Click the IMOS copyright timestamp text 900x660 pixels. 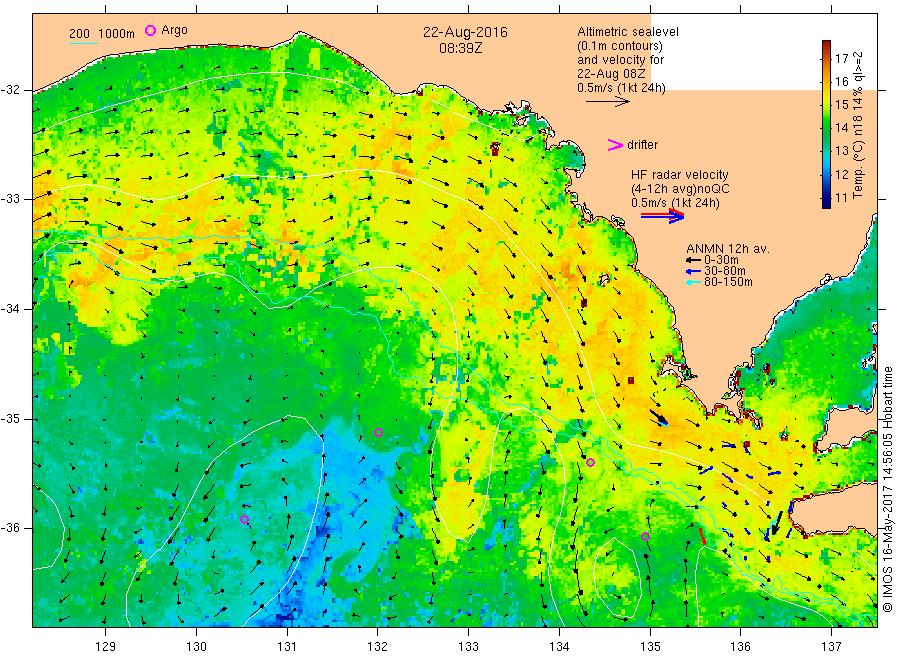click(x=887, y=489)
